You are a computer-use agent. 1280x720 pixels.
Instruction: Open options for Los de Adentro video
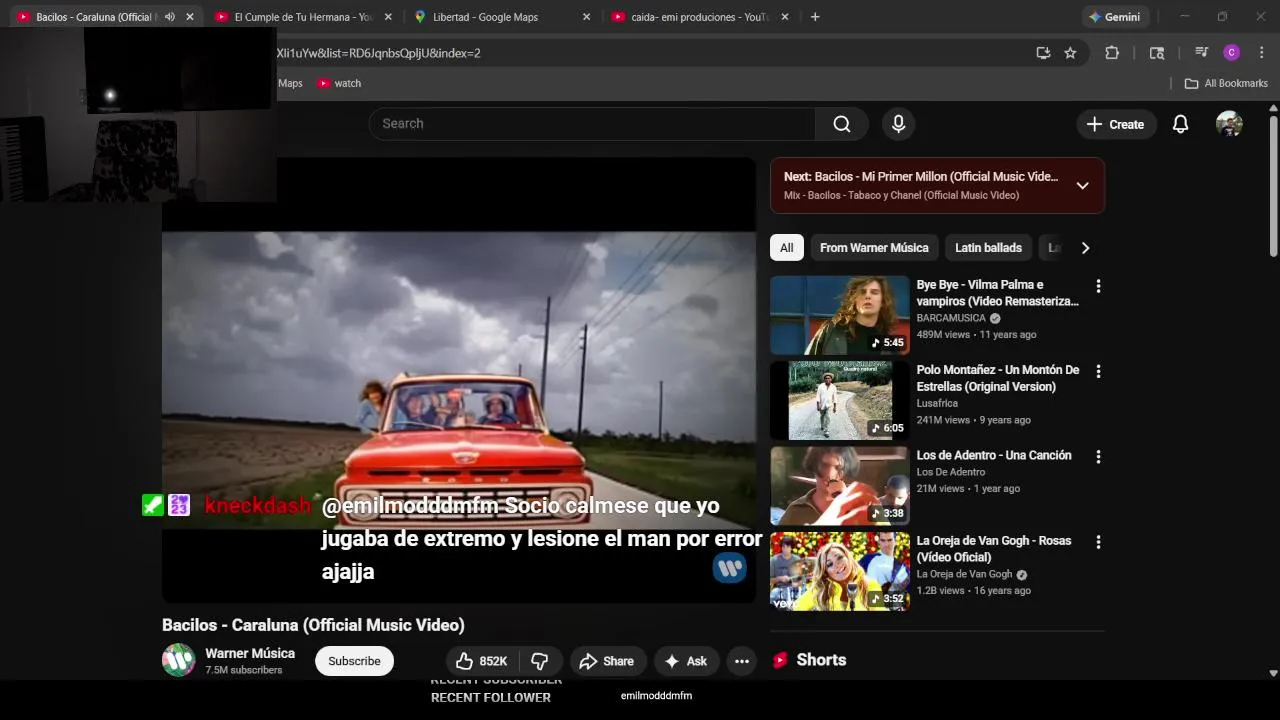(1098, 457)
